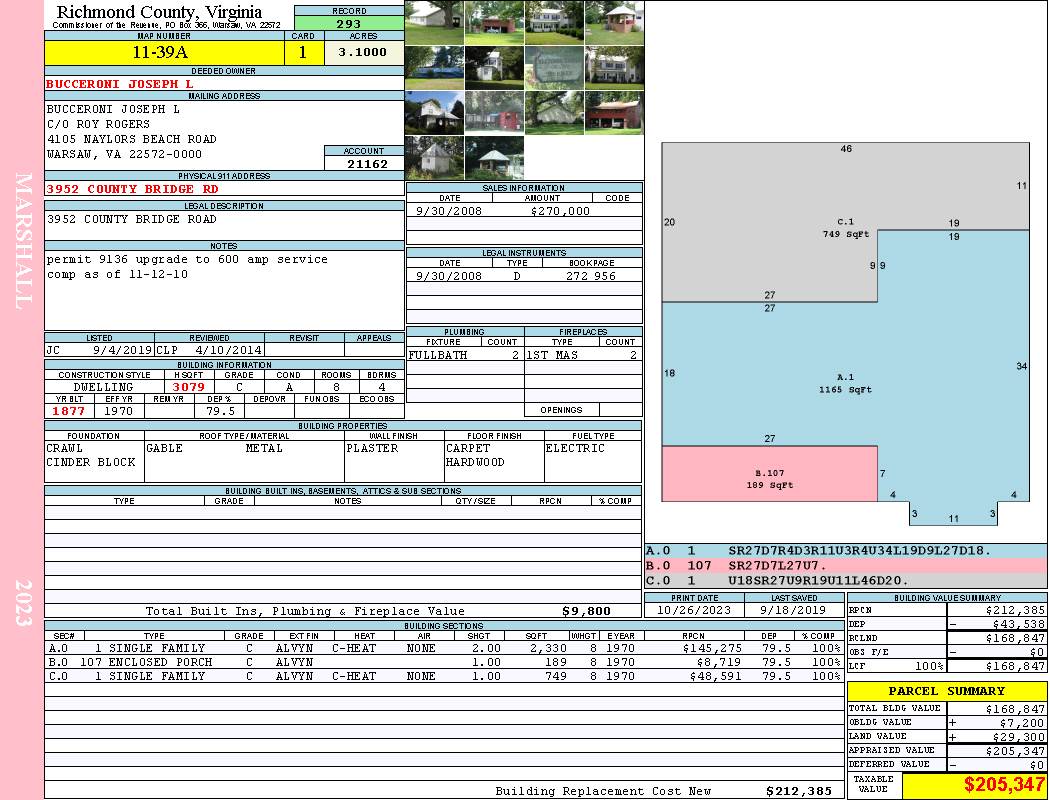Image resolution: width=1050 pixels, height=800 pixels.
Task: Click floor finish HARDWOOD
Action: coord(475,462)
